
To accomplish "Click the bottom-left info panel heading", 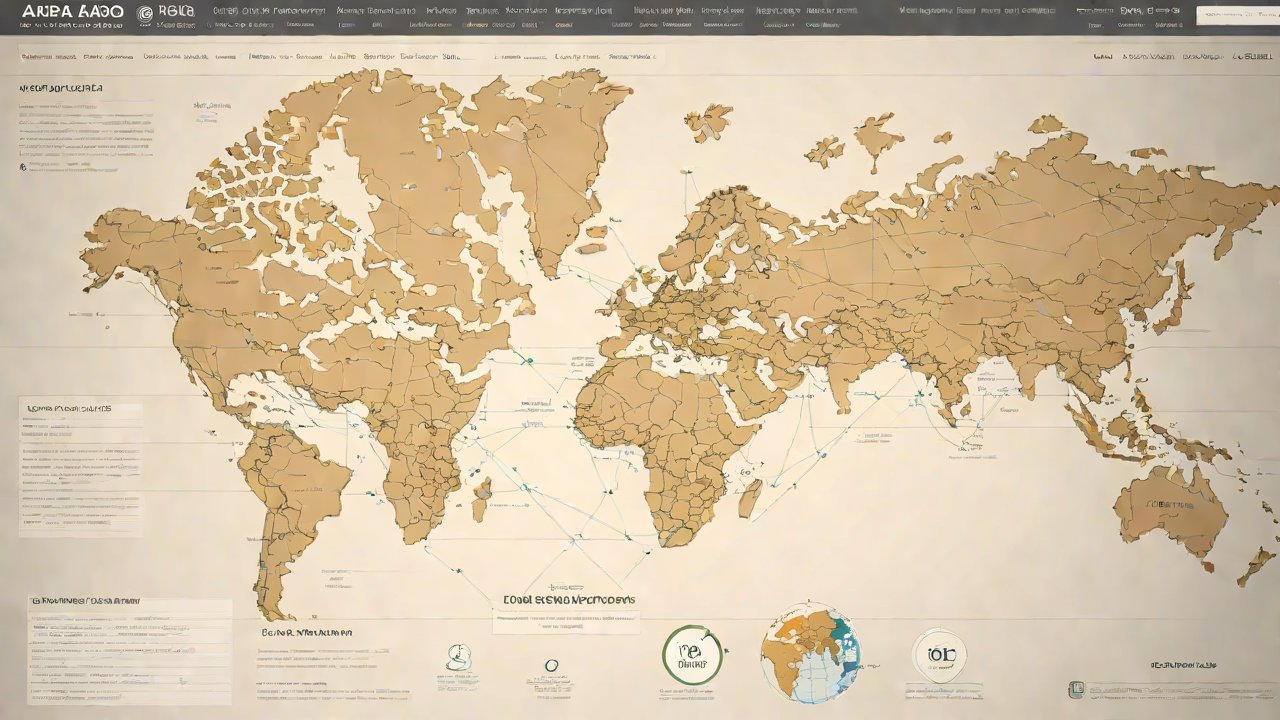I will [x=84, y=602].
